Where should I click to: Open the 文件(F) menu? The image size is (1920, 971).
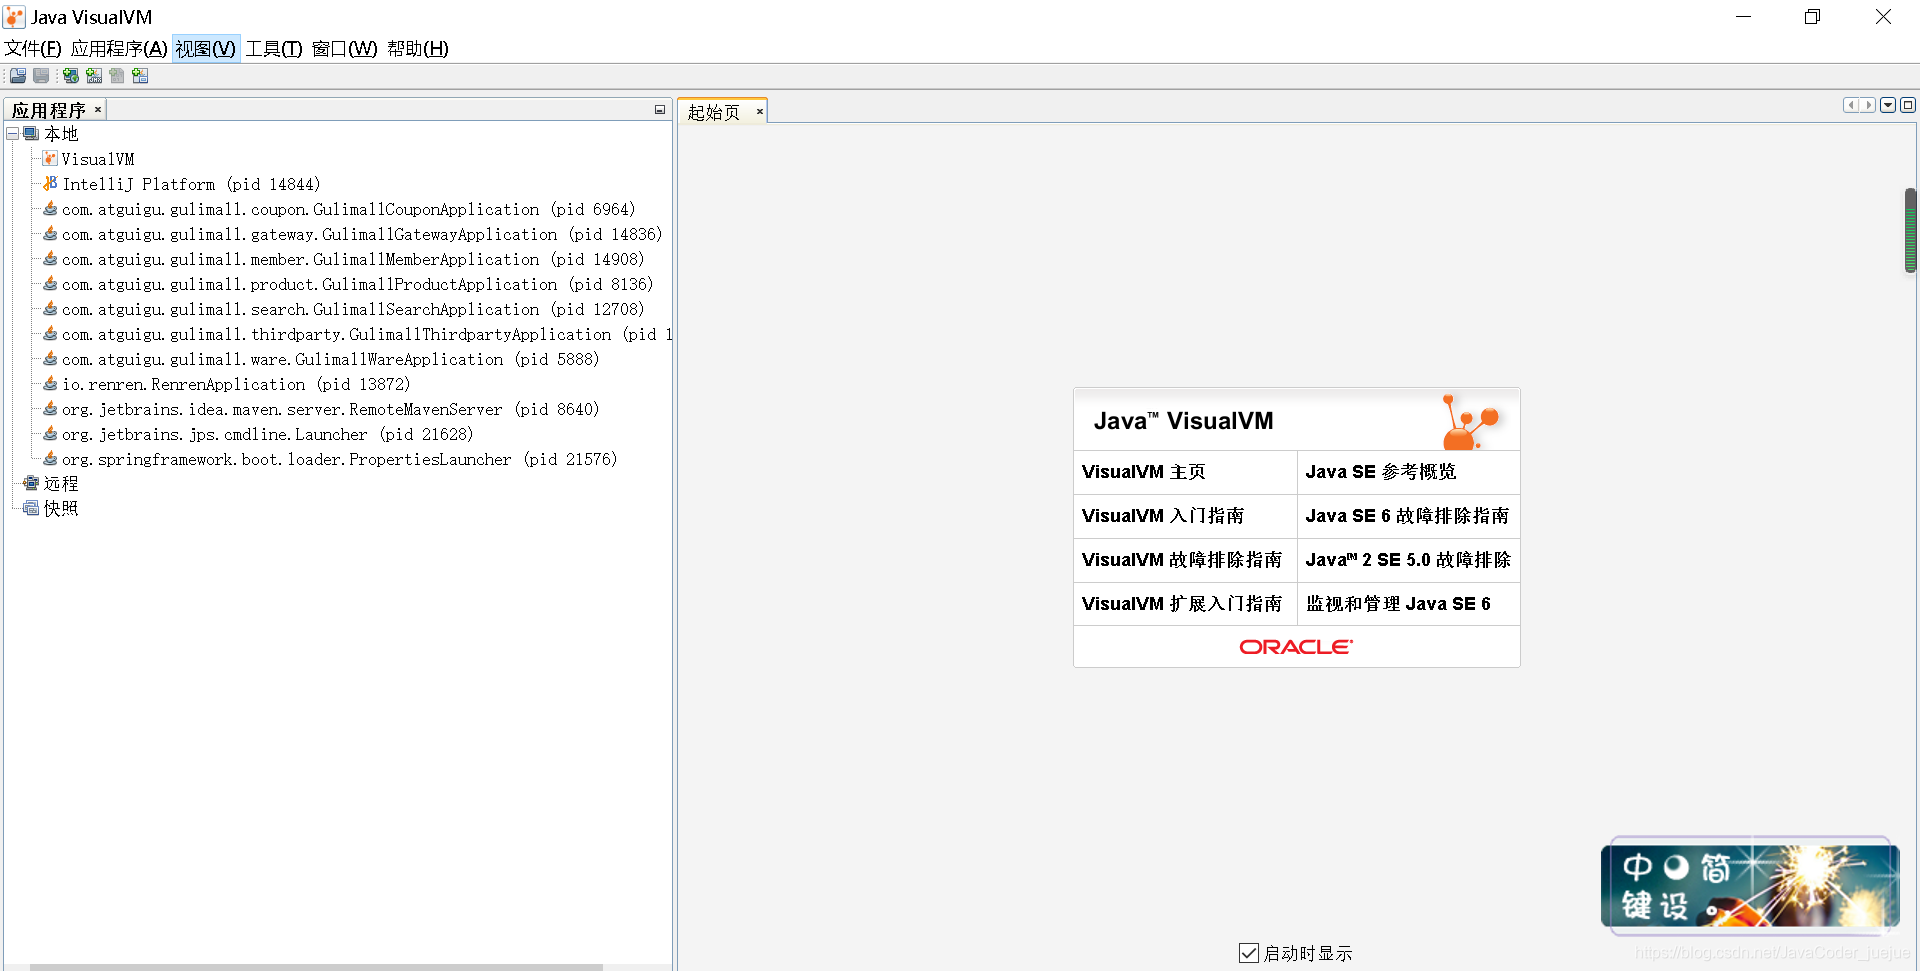[33, 49]
